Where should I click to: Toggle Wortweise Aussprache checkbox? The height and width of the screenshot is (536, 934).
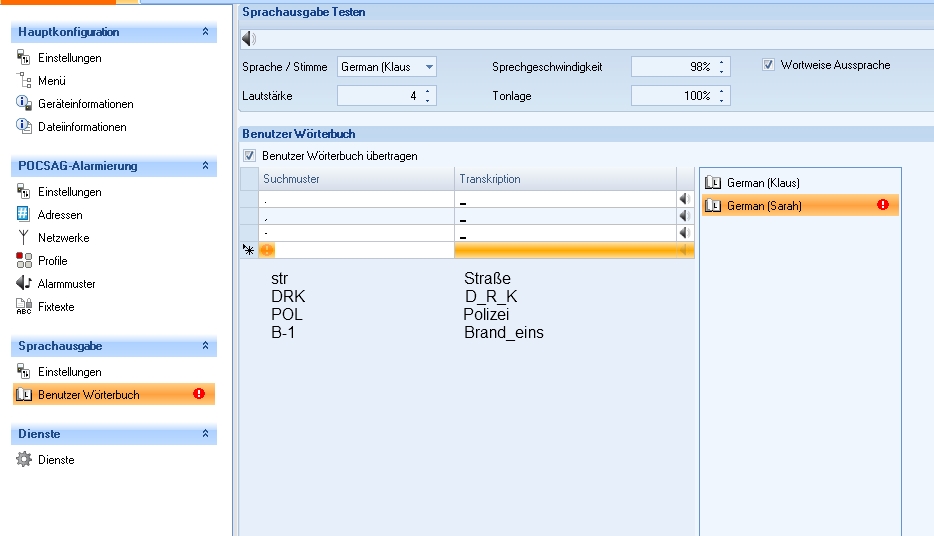pos(768,65)
